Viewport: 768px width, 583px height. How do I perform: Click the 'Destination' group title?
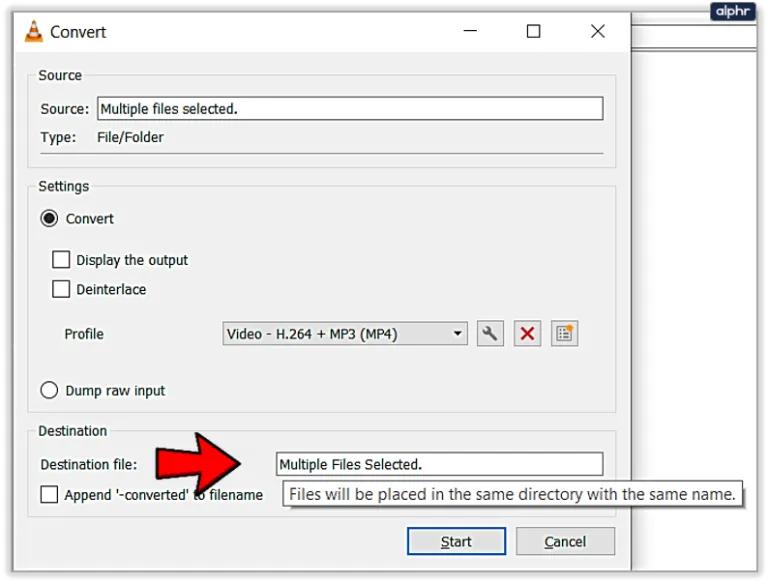coord(72,431)
